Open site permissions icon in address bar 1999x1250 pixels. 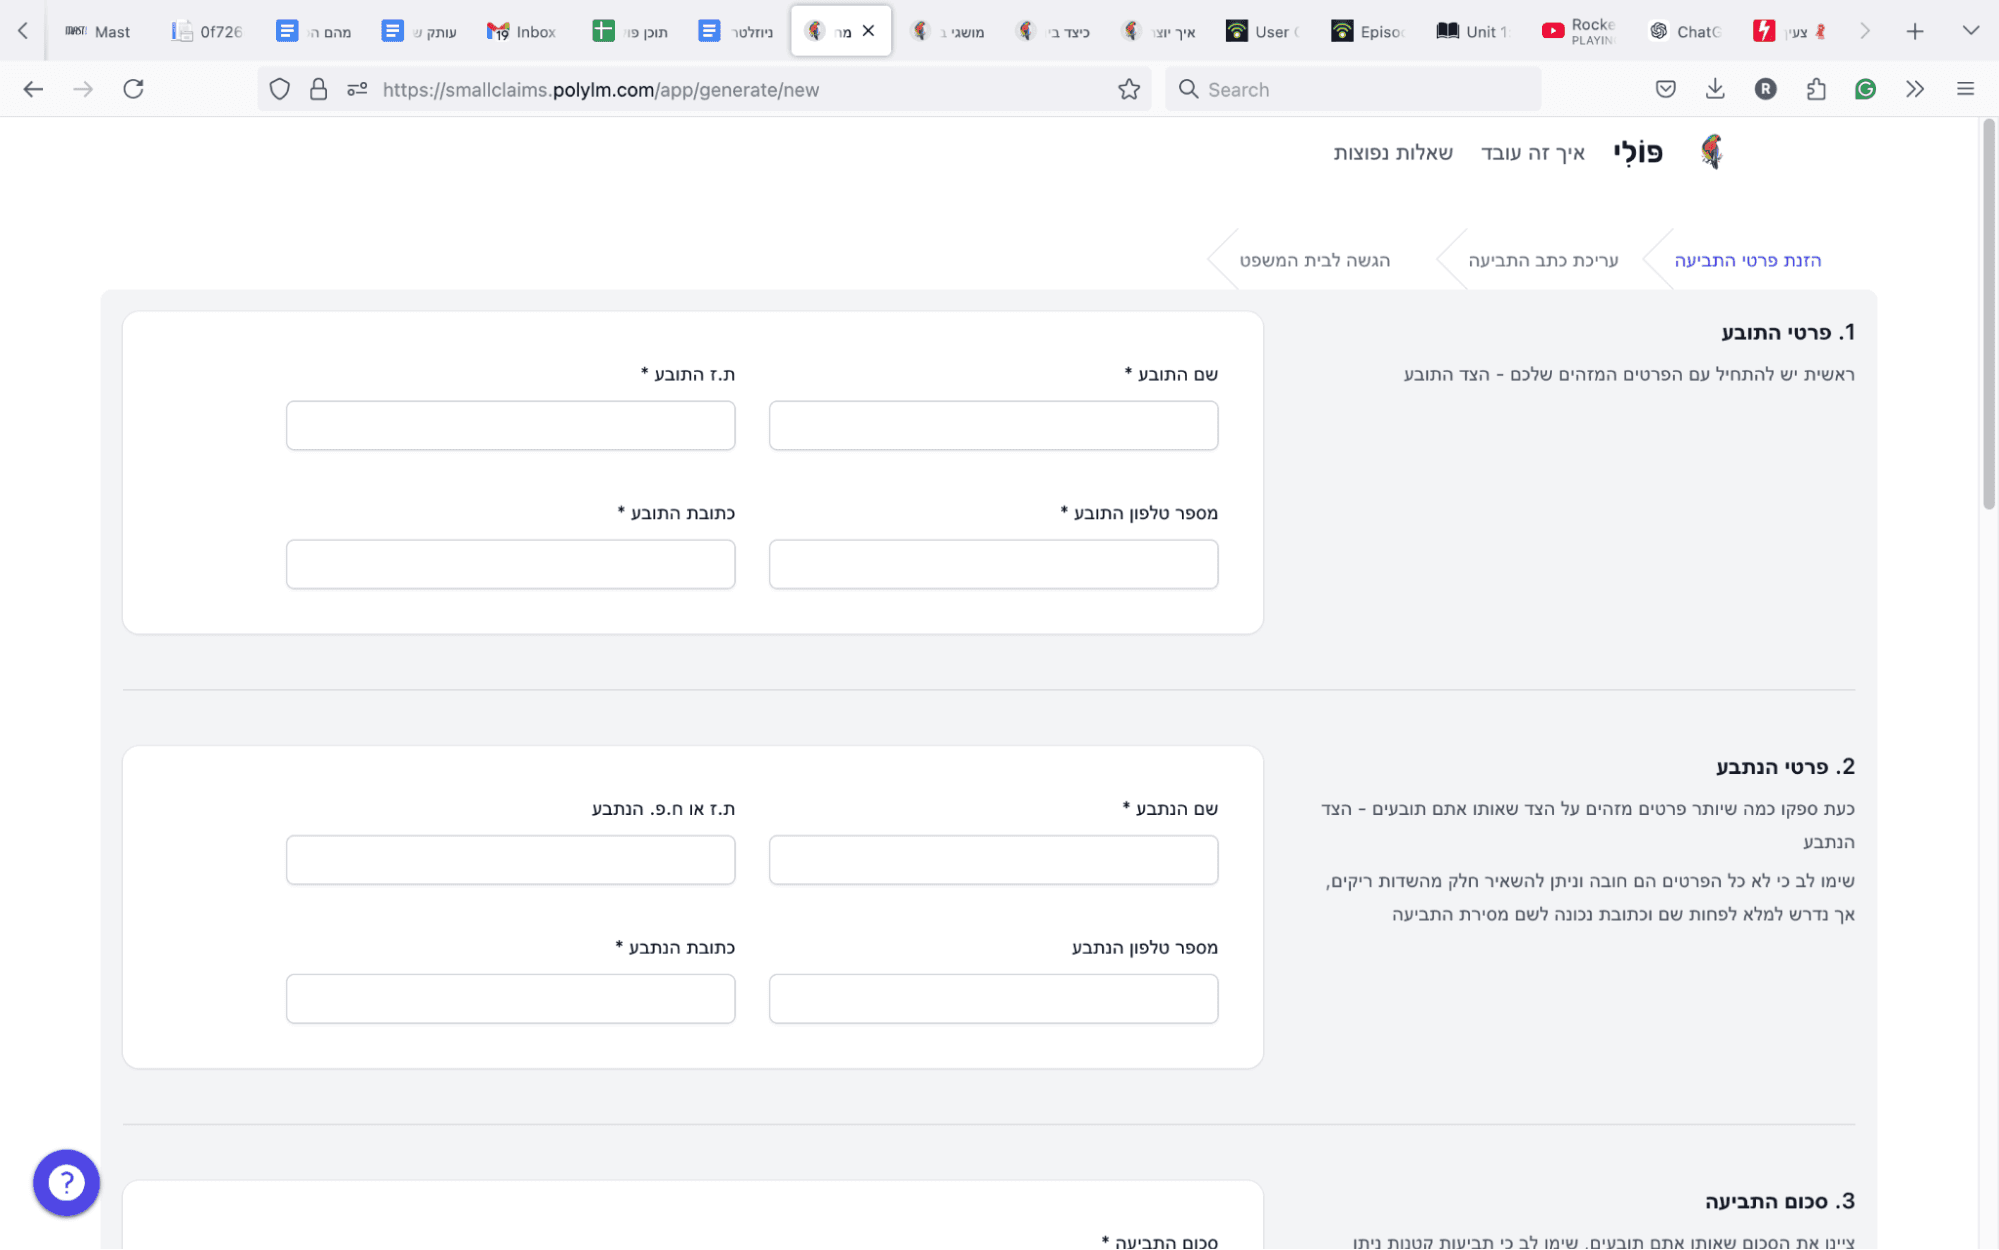[357, 89]
